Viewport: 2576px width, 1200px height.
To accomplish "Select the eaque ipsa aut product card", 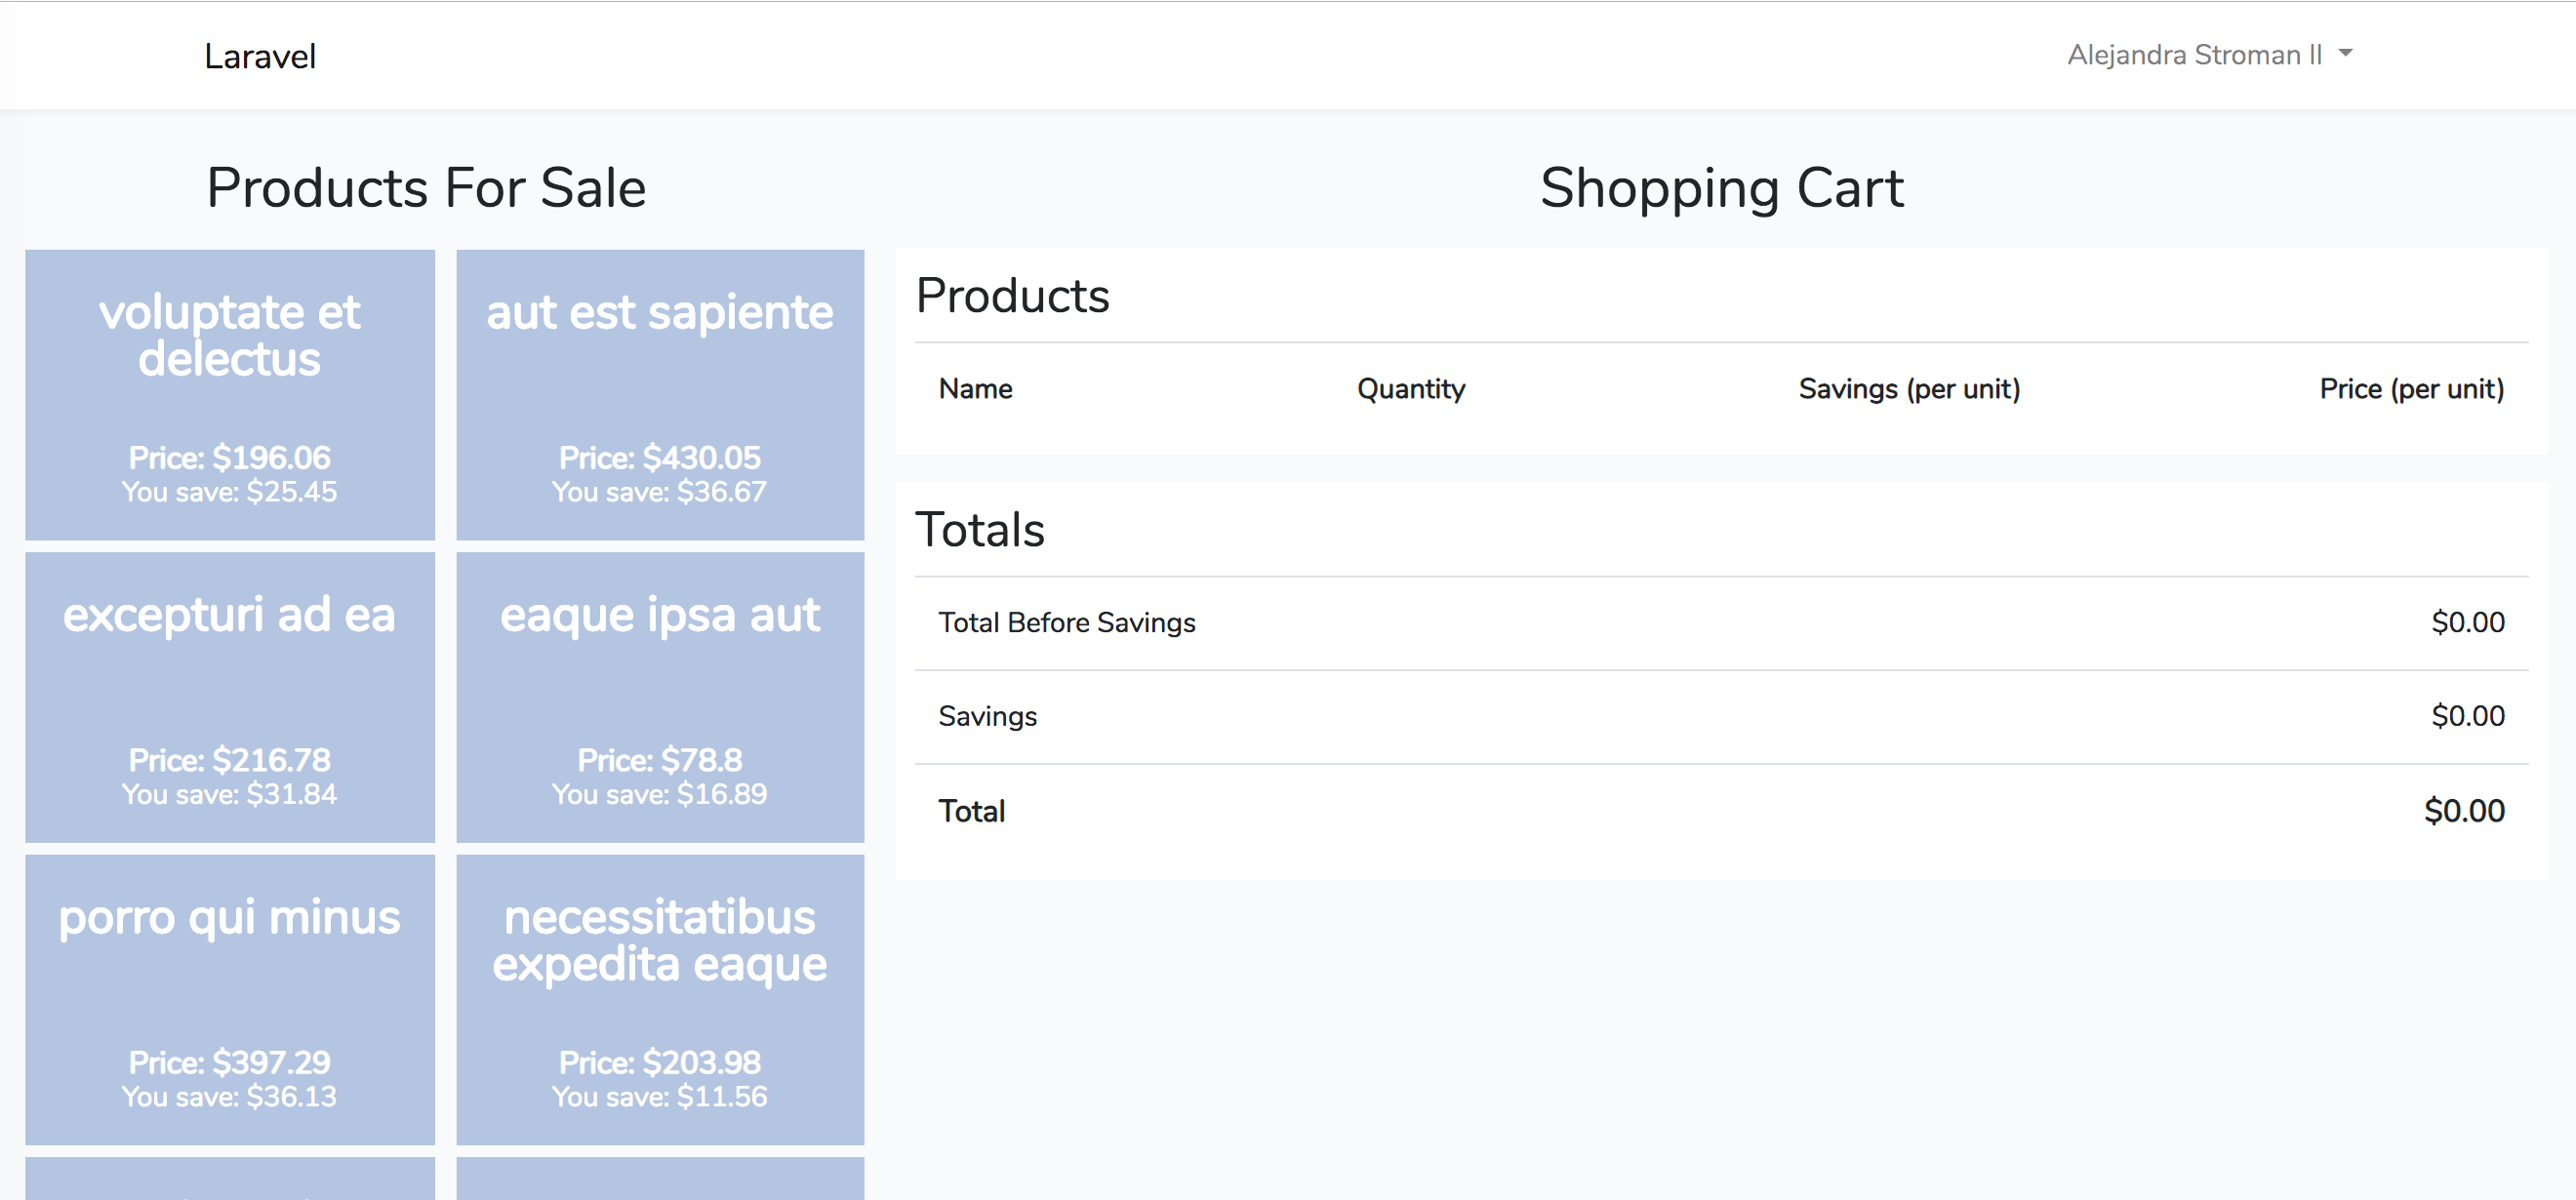I will pyautogui.click(x=660, y=697).
